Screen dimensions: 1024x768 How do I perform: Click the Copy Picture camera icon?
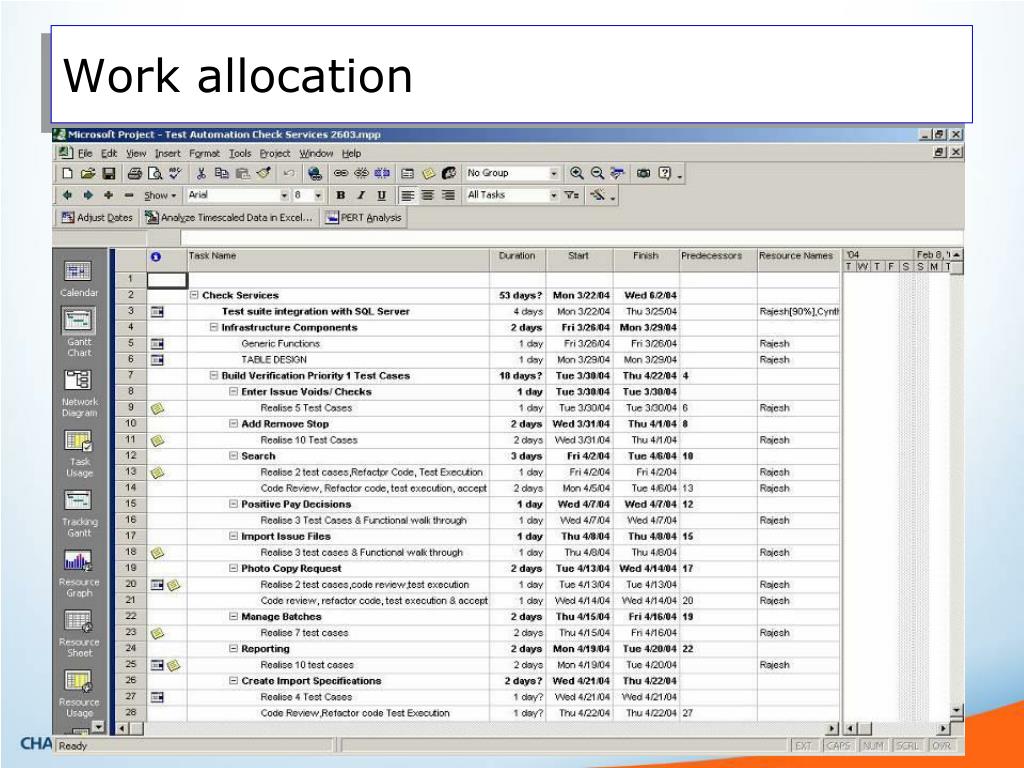pyautogui.click(x=643, y=174)
